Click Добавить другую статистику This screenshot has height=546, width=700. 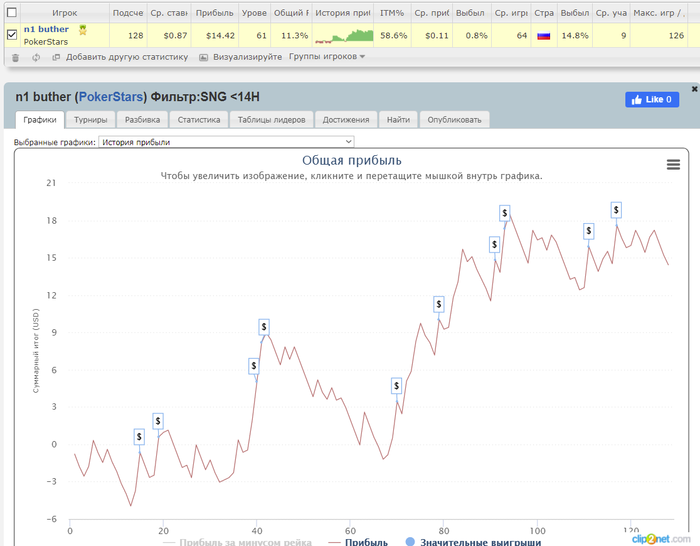point(127,57)
